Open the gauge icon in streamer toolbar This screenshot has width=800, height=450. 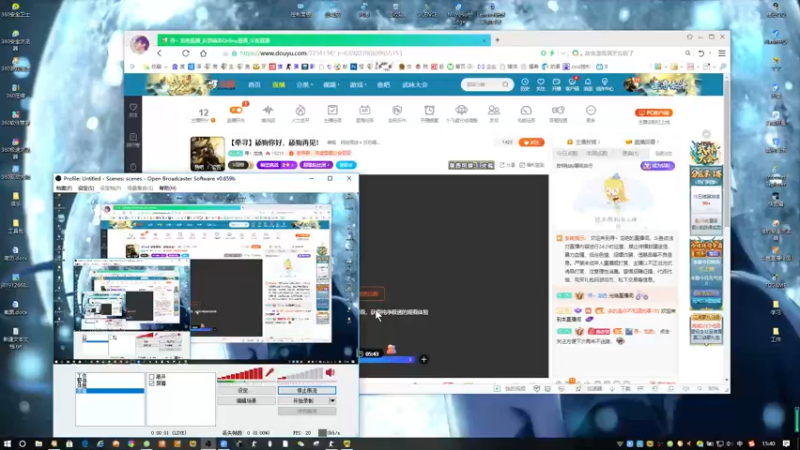pos(526,110)
